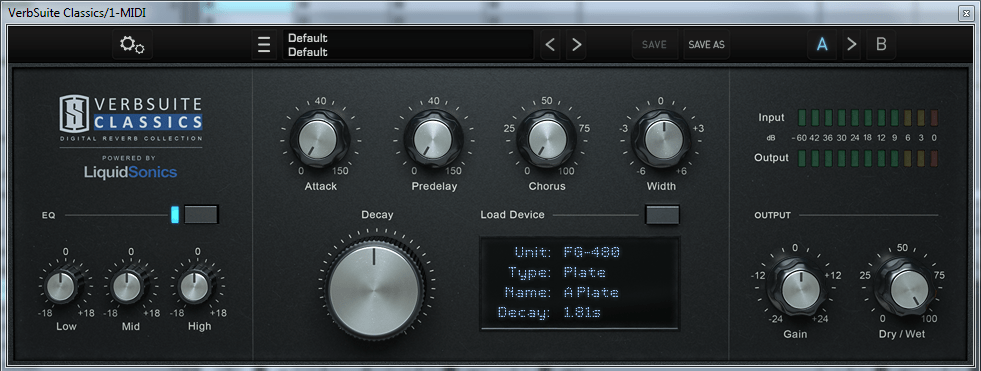This screenshot has width=981, height=371.
Task: Click the Unit: FG-480 display line
Action: (x=567, y=252)
